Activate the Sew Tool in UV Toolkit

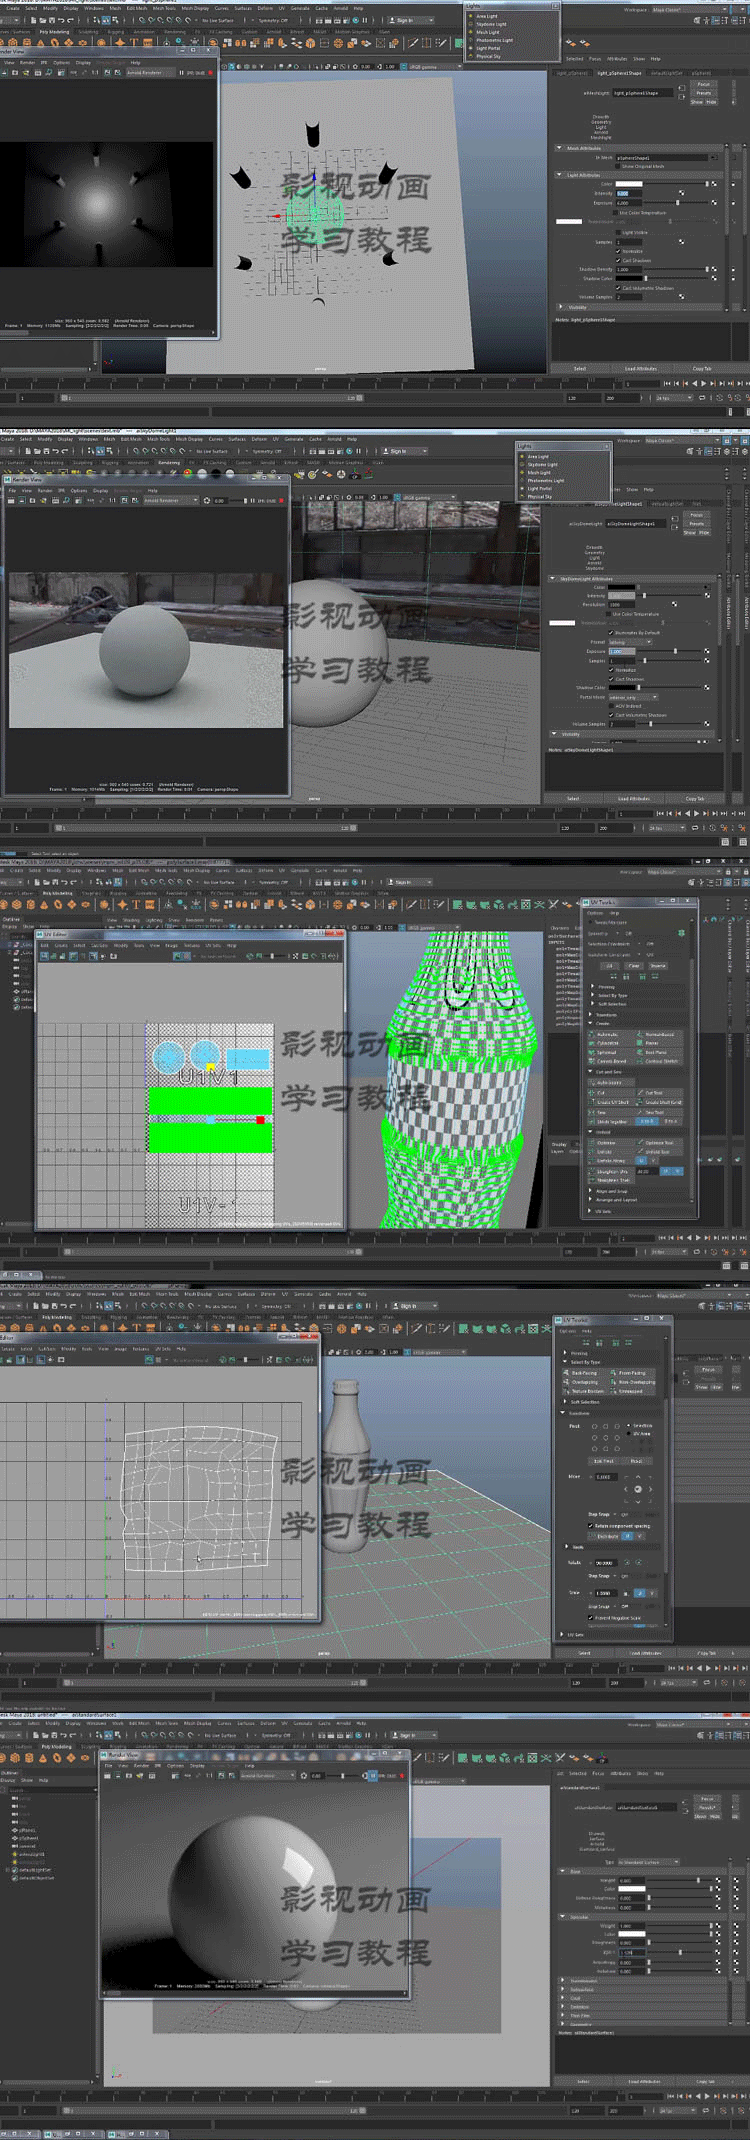[x=660, y=1112]
